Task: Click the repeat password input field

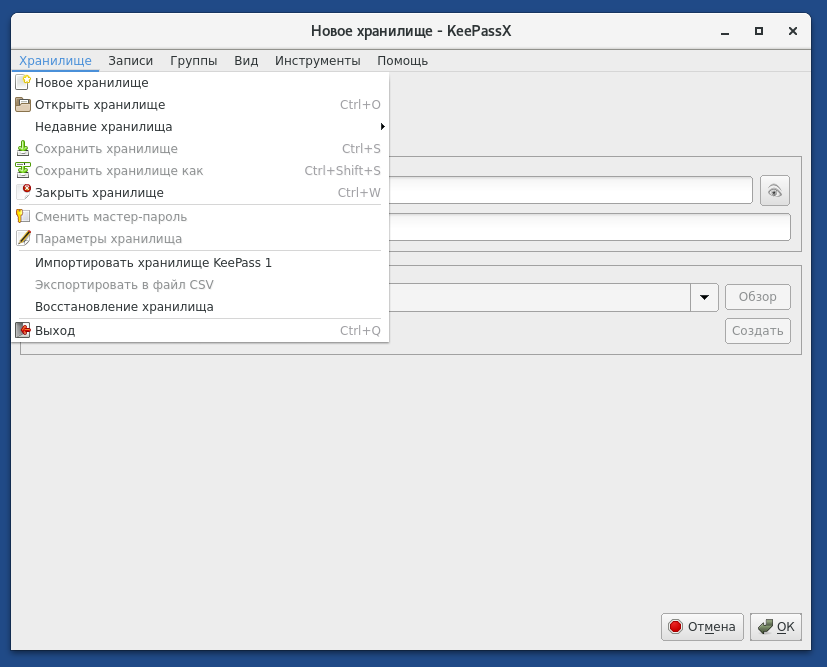Action: click(588, 227)
